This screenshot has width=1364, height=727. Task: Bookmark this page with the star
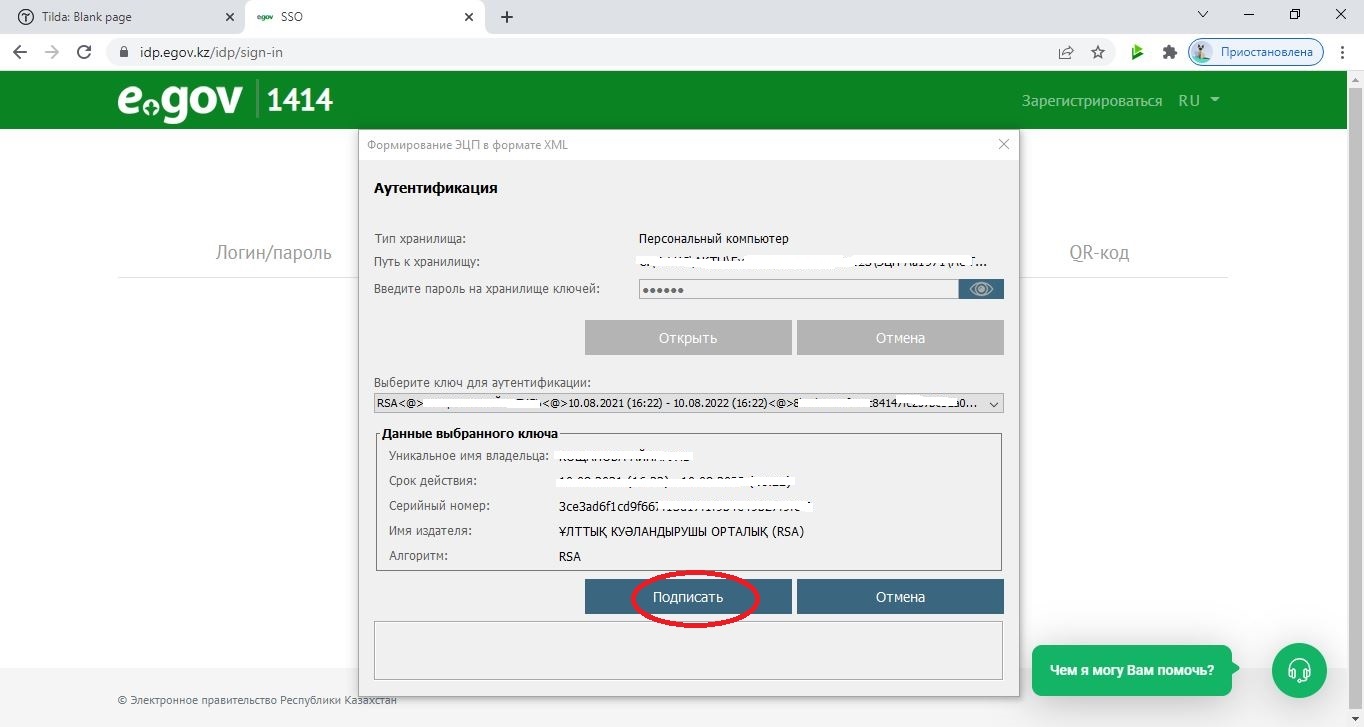(x=1098, y=52)
